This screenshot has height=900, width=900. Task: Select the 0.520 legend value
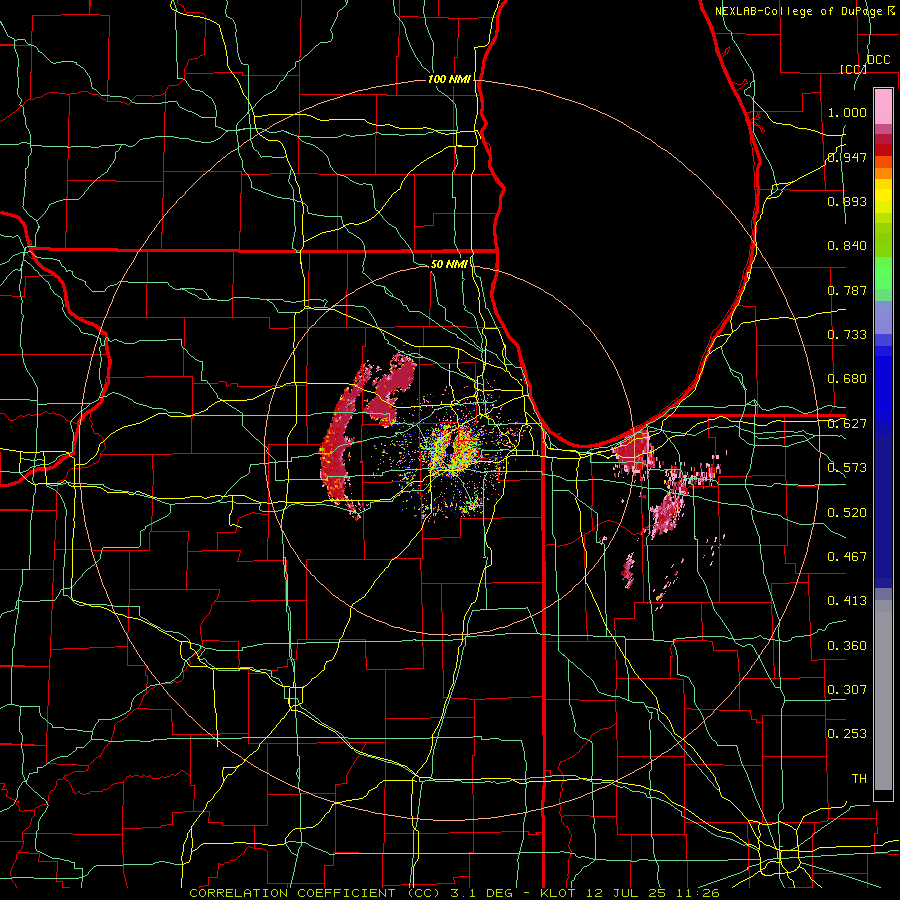click(847, 513)
